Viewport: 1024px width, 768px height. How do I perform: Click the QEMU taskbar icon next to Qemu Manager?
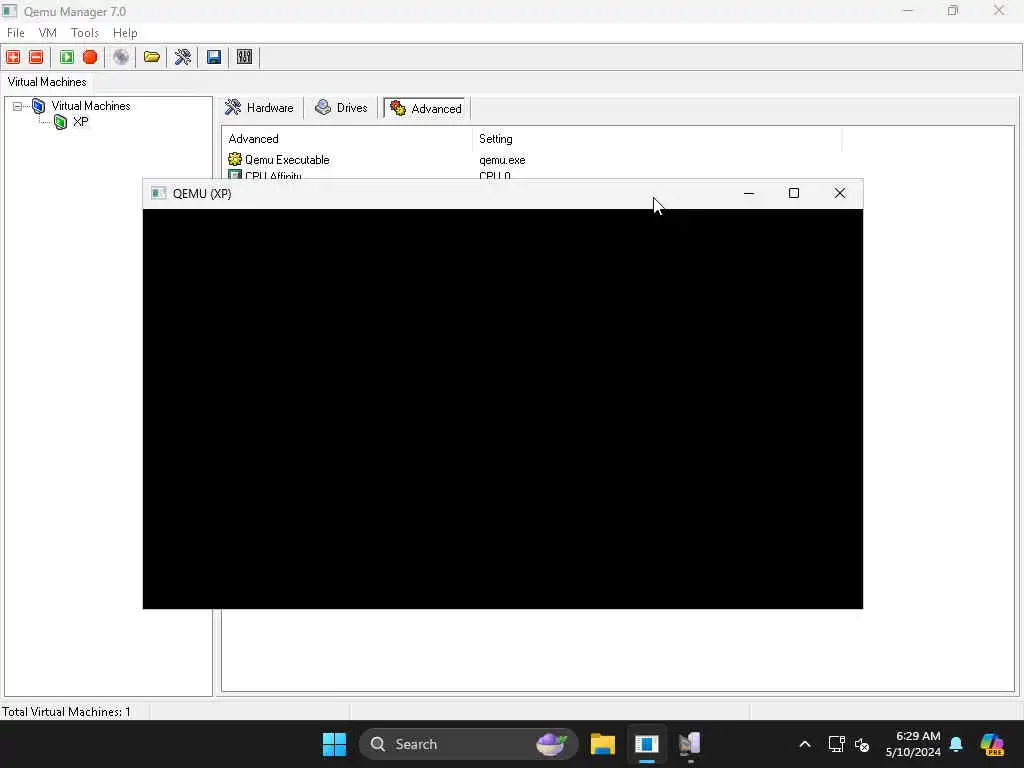point(690,744)
